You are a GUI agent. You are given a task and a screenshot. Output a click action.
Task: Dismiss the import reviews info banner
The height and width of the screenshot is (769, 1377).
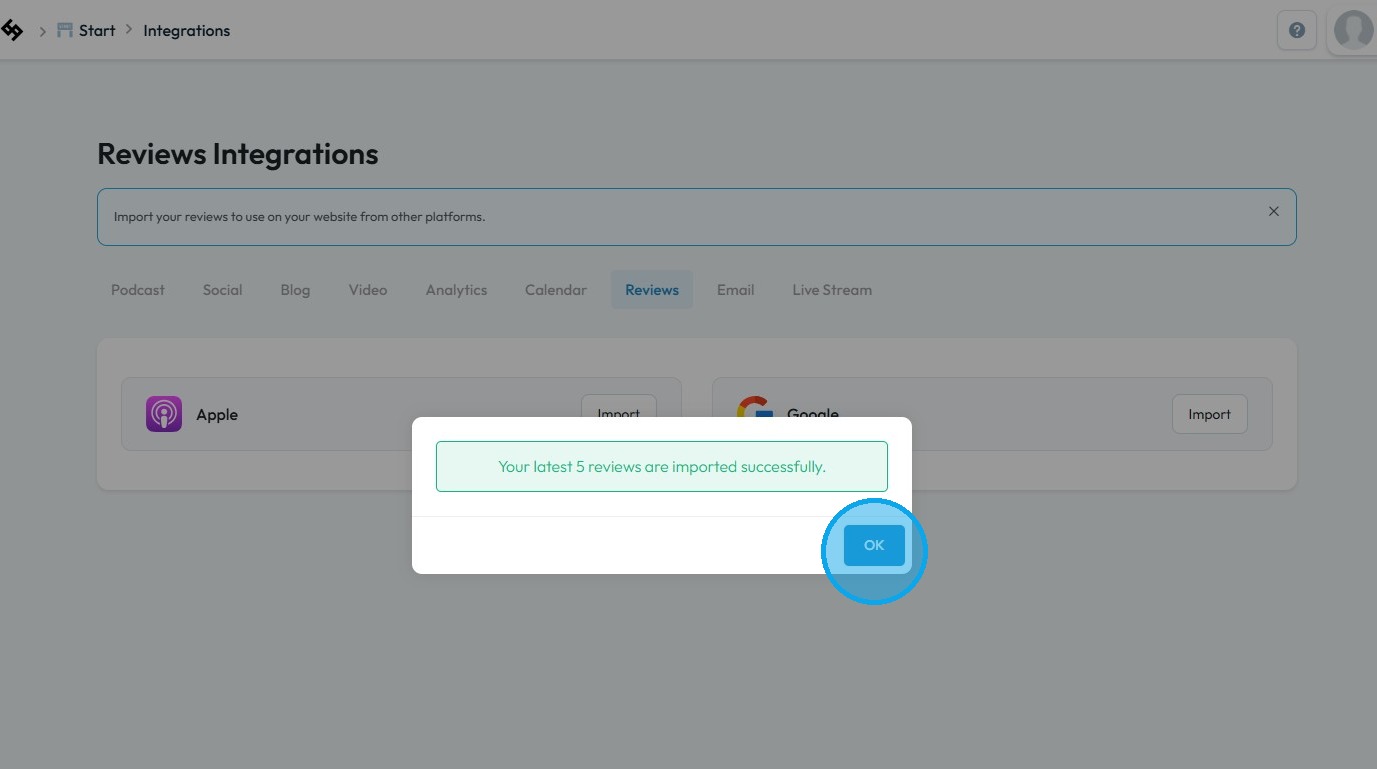click(1273, 211)
